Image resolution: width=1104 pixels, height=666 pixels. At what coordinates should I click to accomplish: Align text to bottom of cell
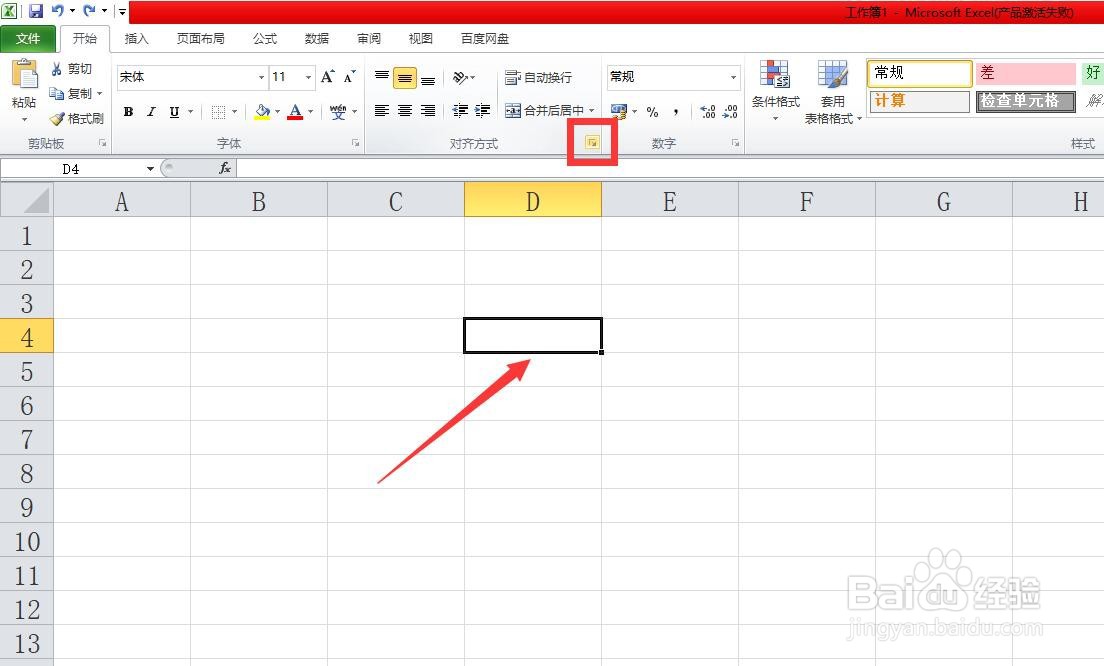[428, 79]
